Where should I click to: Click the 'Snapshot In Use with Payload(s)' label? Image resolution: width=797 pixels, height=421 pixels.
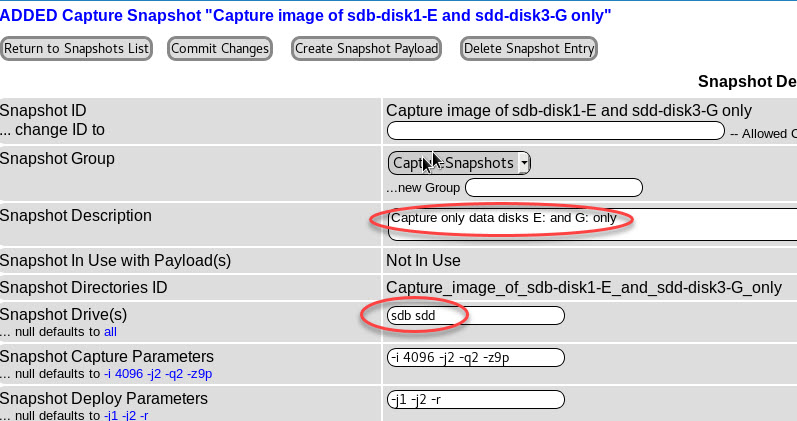tap(116, 261)
